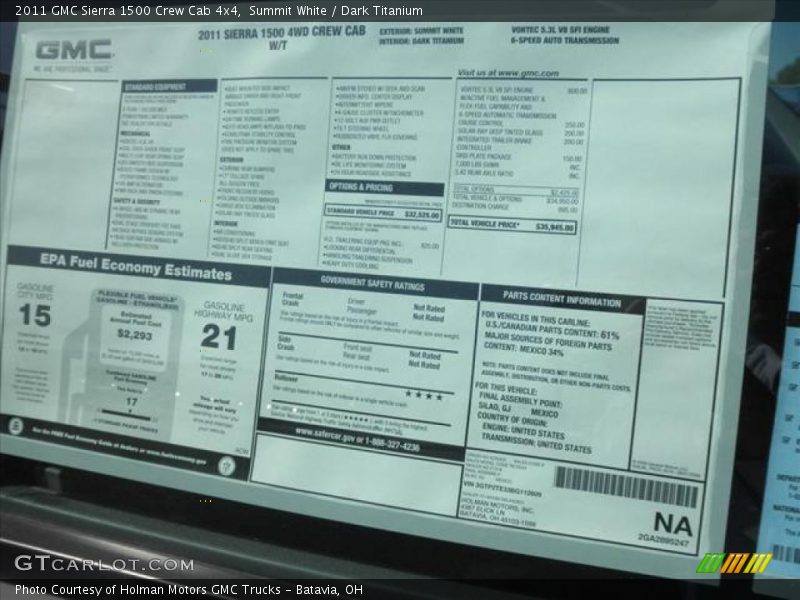The width and height of the screenshot is (800, 600).
Task: Select 'Not Rated' for side crash front seat
Action: pyautogui.click(x=424, y=355)
